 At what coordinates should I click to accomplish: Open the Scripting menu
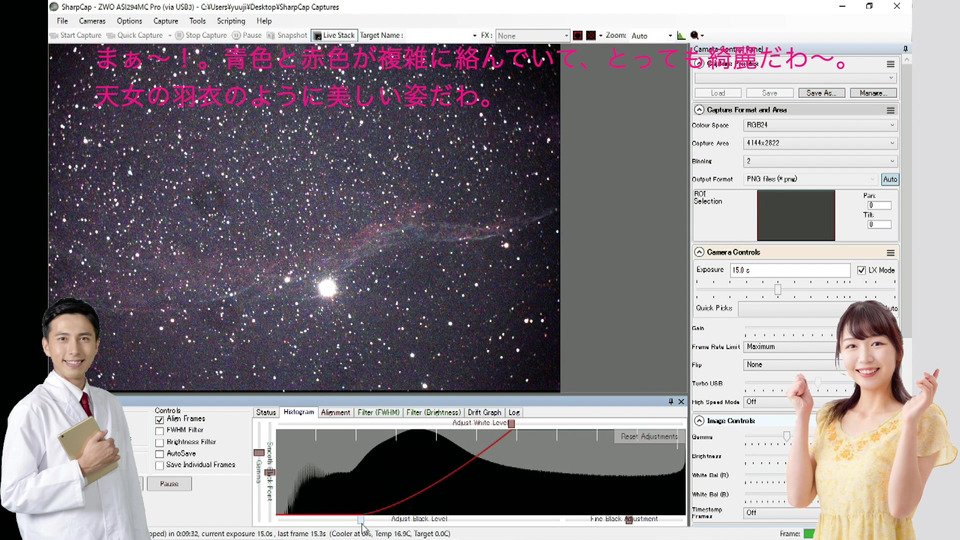[231, 21]
